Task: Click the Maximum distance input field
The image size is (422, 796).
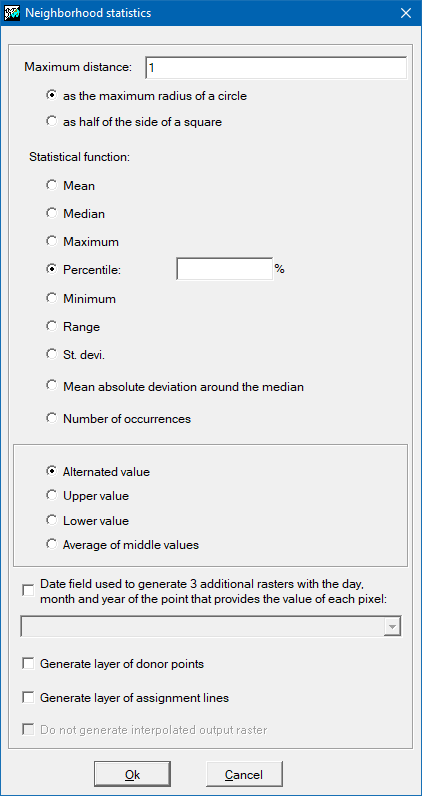Action: tap(276, 68)
